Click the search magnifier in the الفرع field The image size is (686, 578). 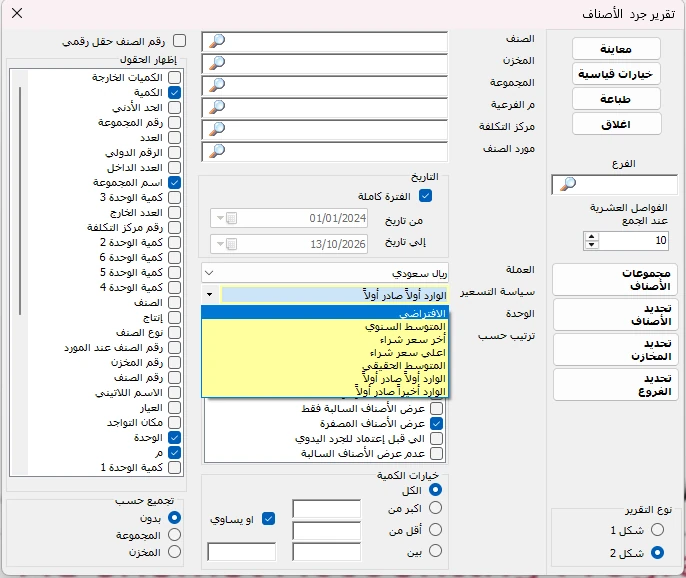coord(568,184)
